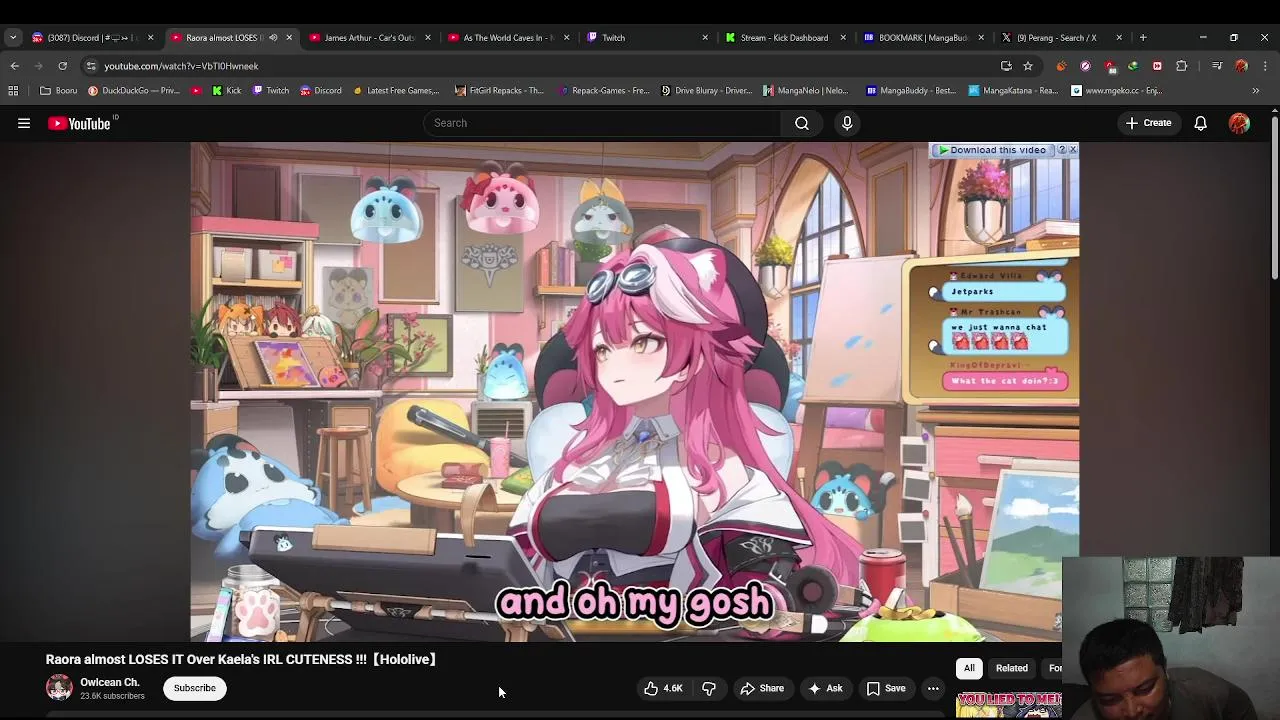Image resolution: width=1280 pixels, height=720 pixels.
Task: Open YouTube notifications bell
Action: point(1200,123)
